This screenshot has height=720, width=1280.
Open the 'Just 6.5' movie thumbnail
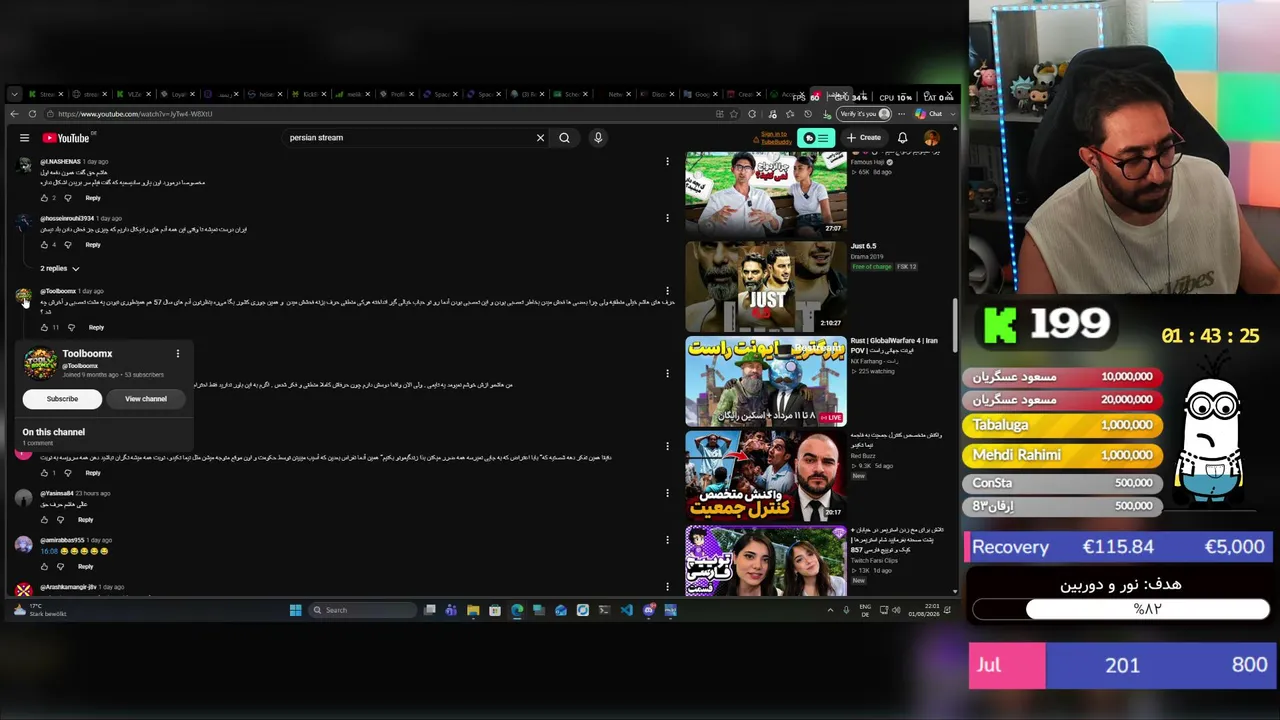(766, 286)
